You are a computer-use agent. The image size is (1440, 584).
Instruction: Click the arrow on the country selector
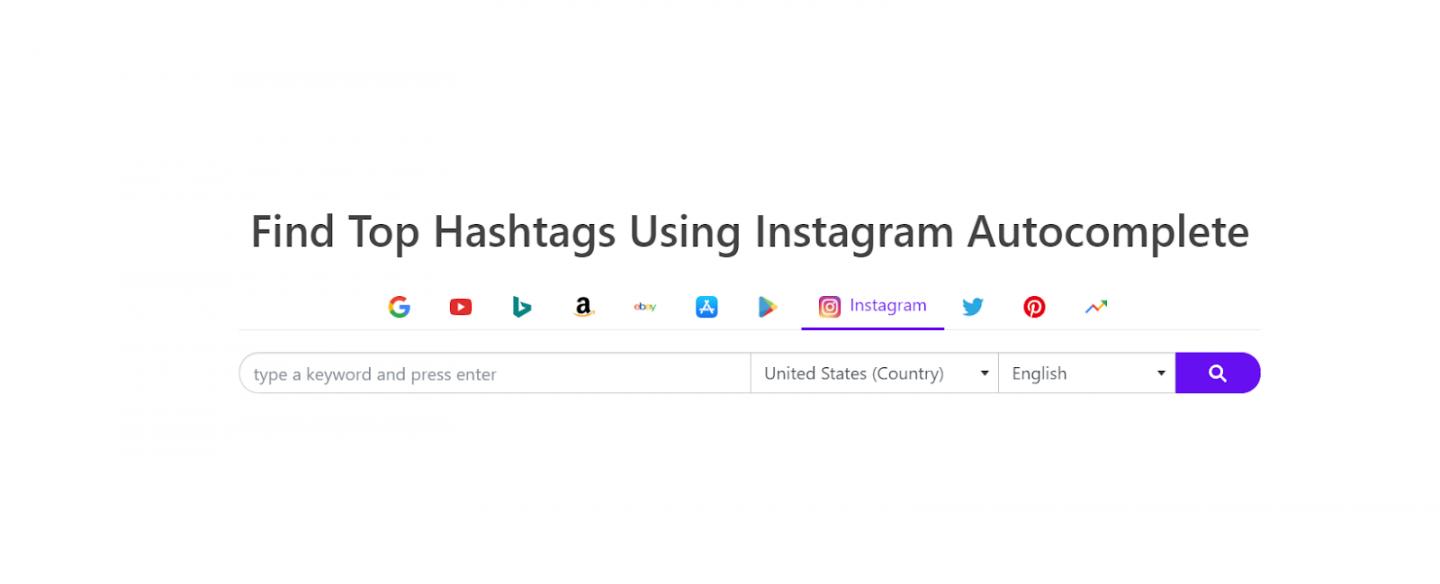(x=984, y=374)
